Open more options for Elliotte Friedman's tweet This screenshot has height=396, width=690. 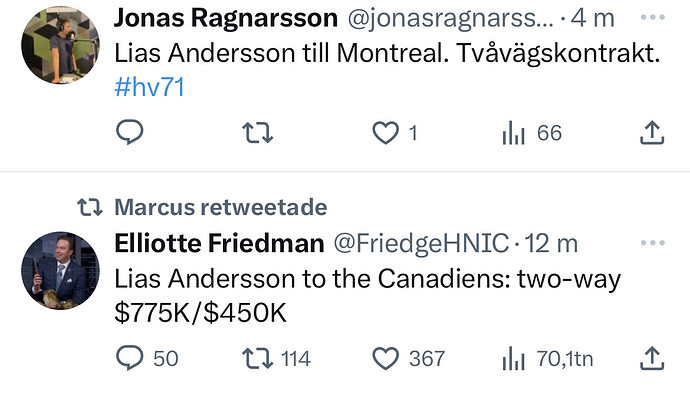(x=653, y=242)
